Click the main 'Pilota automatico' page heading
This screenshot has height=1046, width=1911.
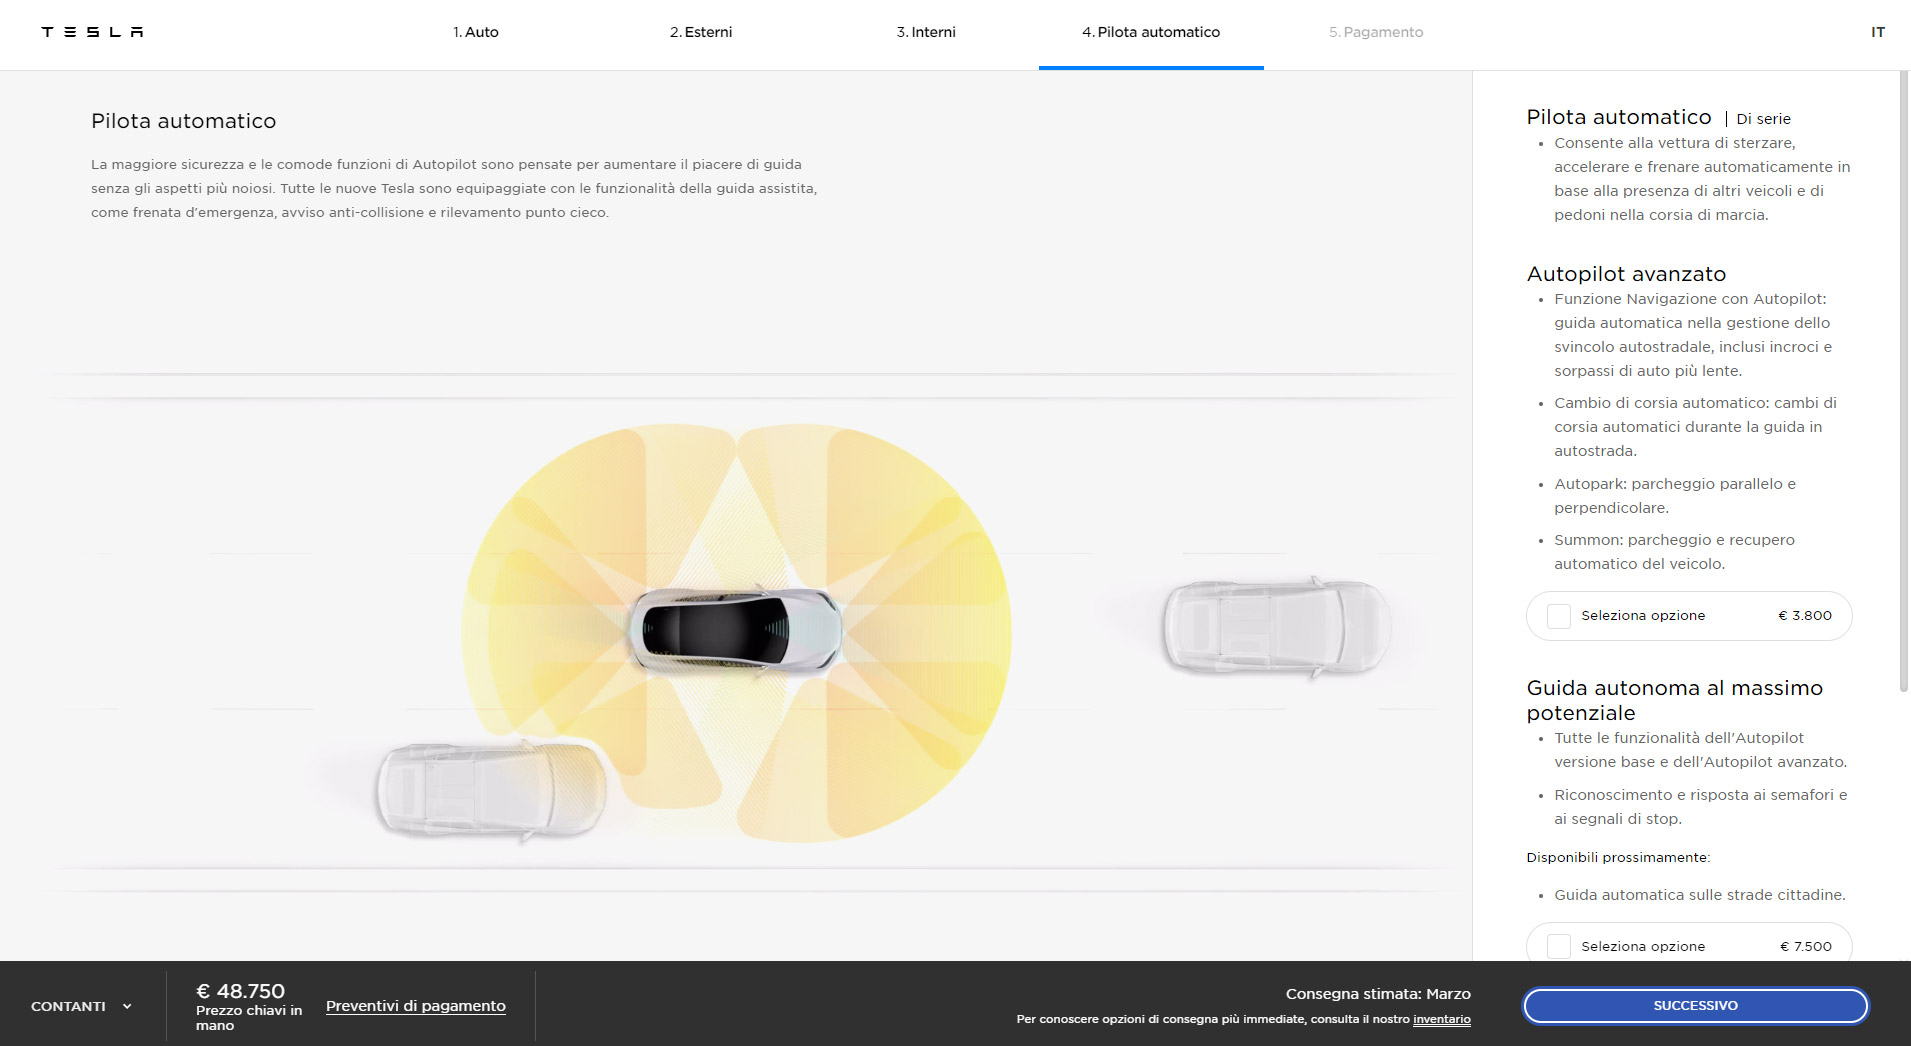point(184,121)
